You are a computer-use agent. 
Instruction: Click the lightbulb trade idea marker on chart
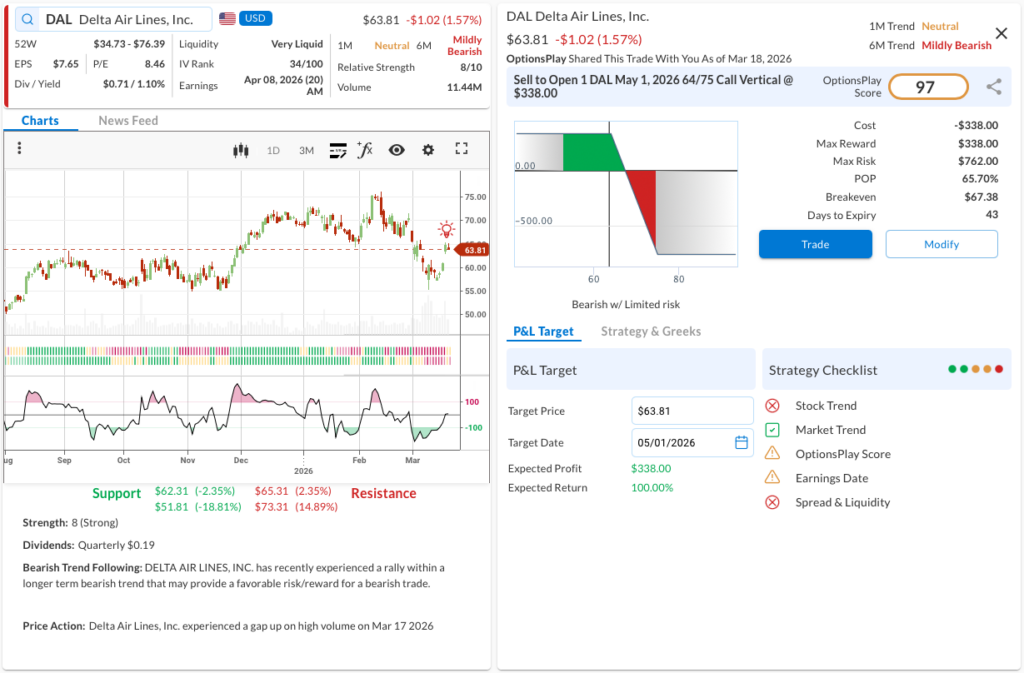point(446,230)
